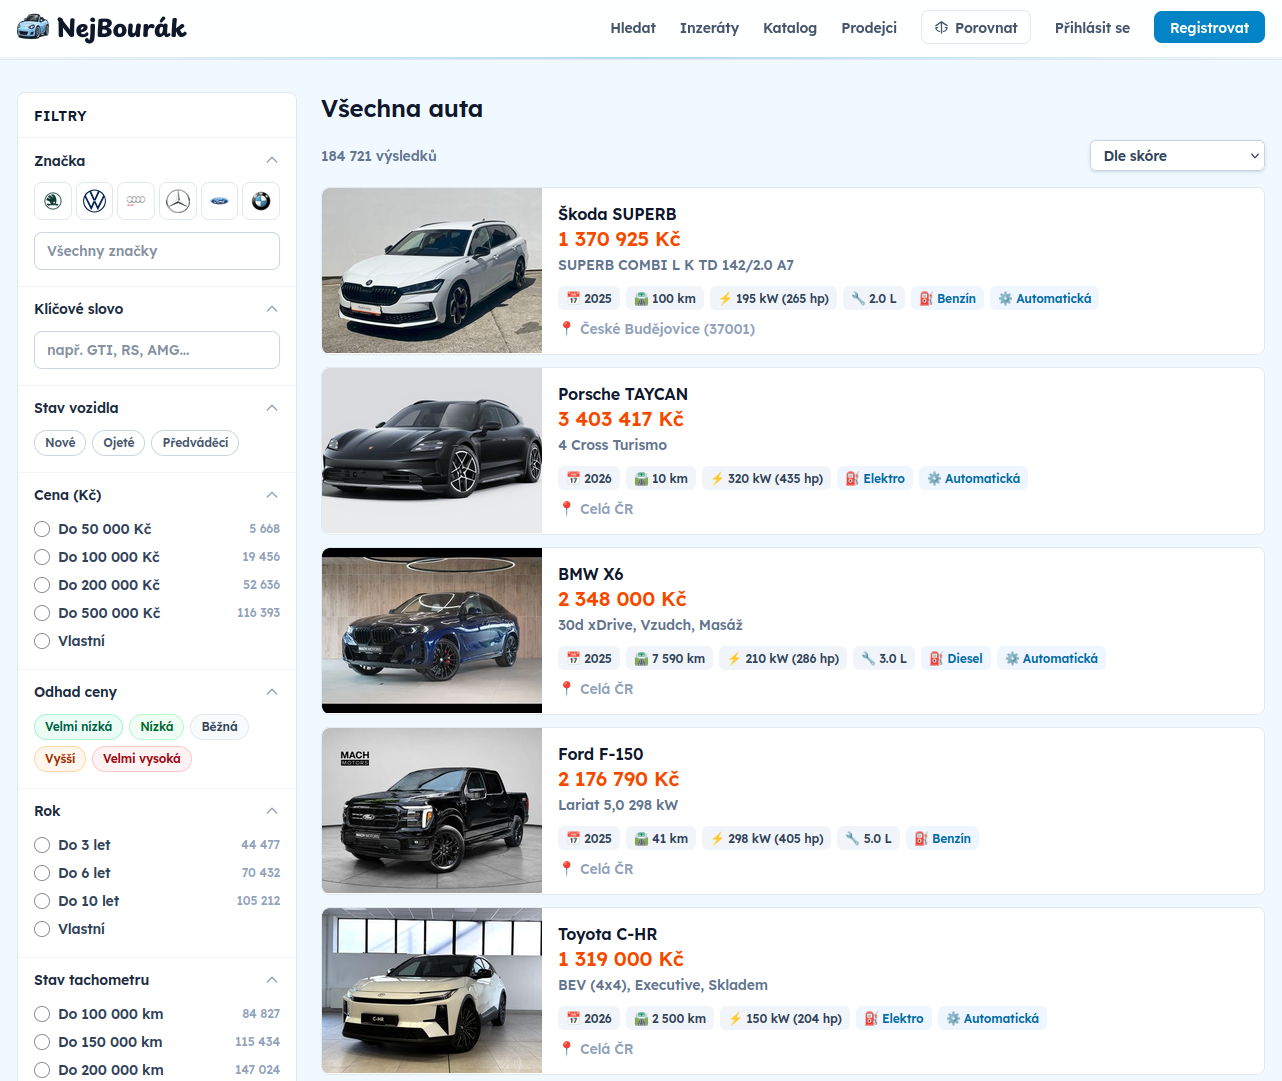Click the NejBourák car logo icon
This screenshot has height=1081, width=1282.
(x=33, y=27)
